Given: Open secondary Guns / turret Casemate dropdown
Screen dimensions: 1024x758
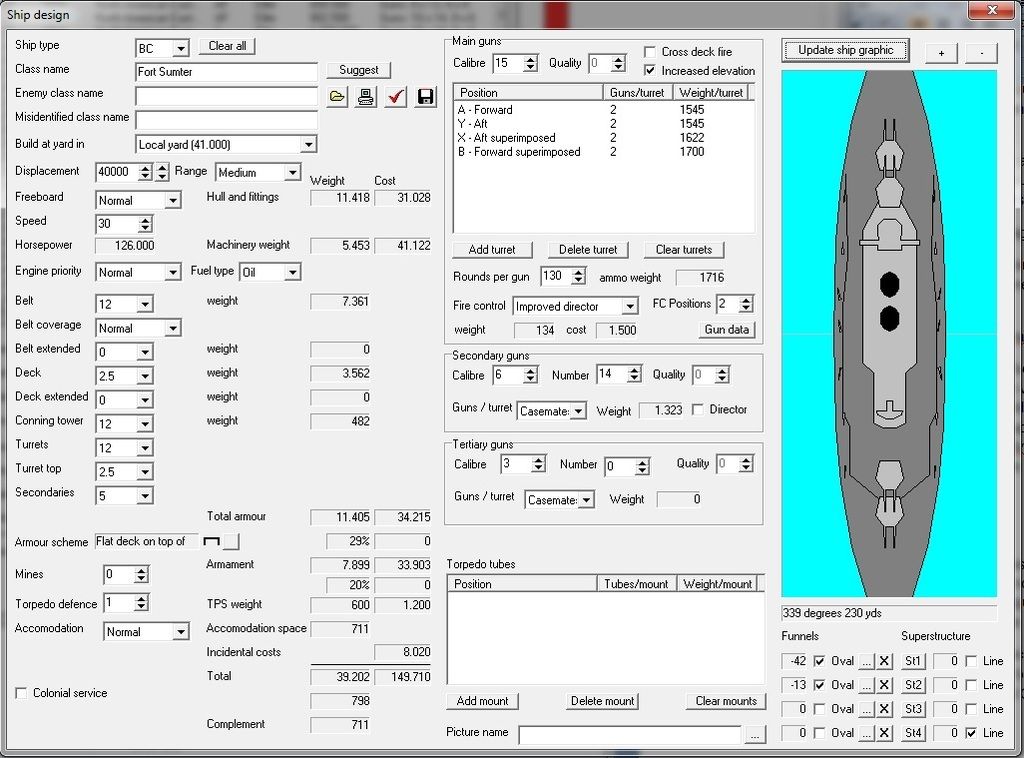Looking at the screenshot, I should [578, 411].
